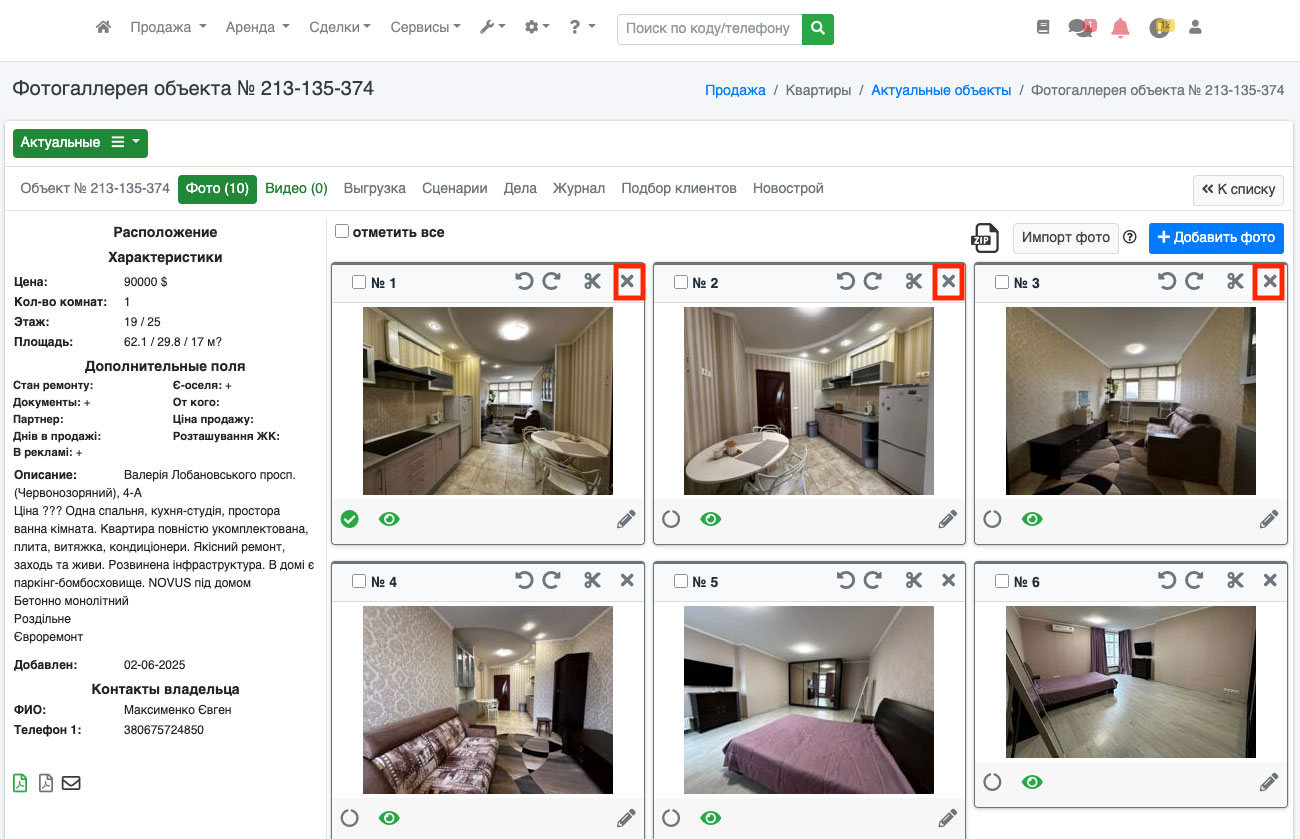Edit photo № 5 with pencil icon
The image size is (1300, 839).
click(x=947, y=818)
